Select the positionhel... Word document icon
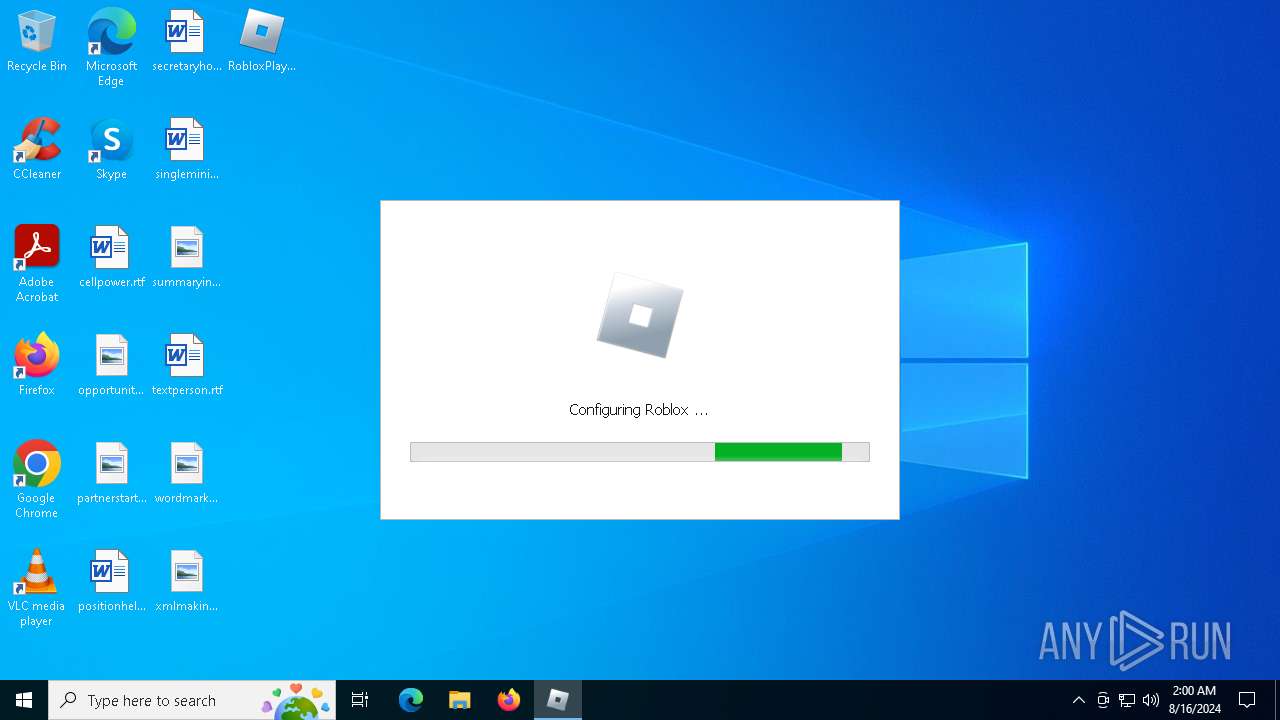The height and width of the screenshot is (720, 1280). pyautogui.click(x=111, y=581)
